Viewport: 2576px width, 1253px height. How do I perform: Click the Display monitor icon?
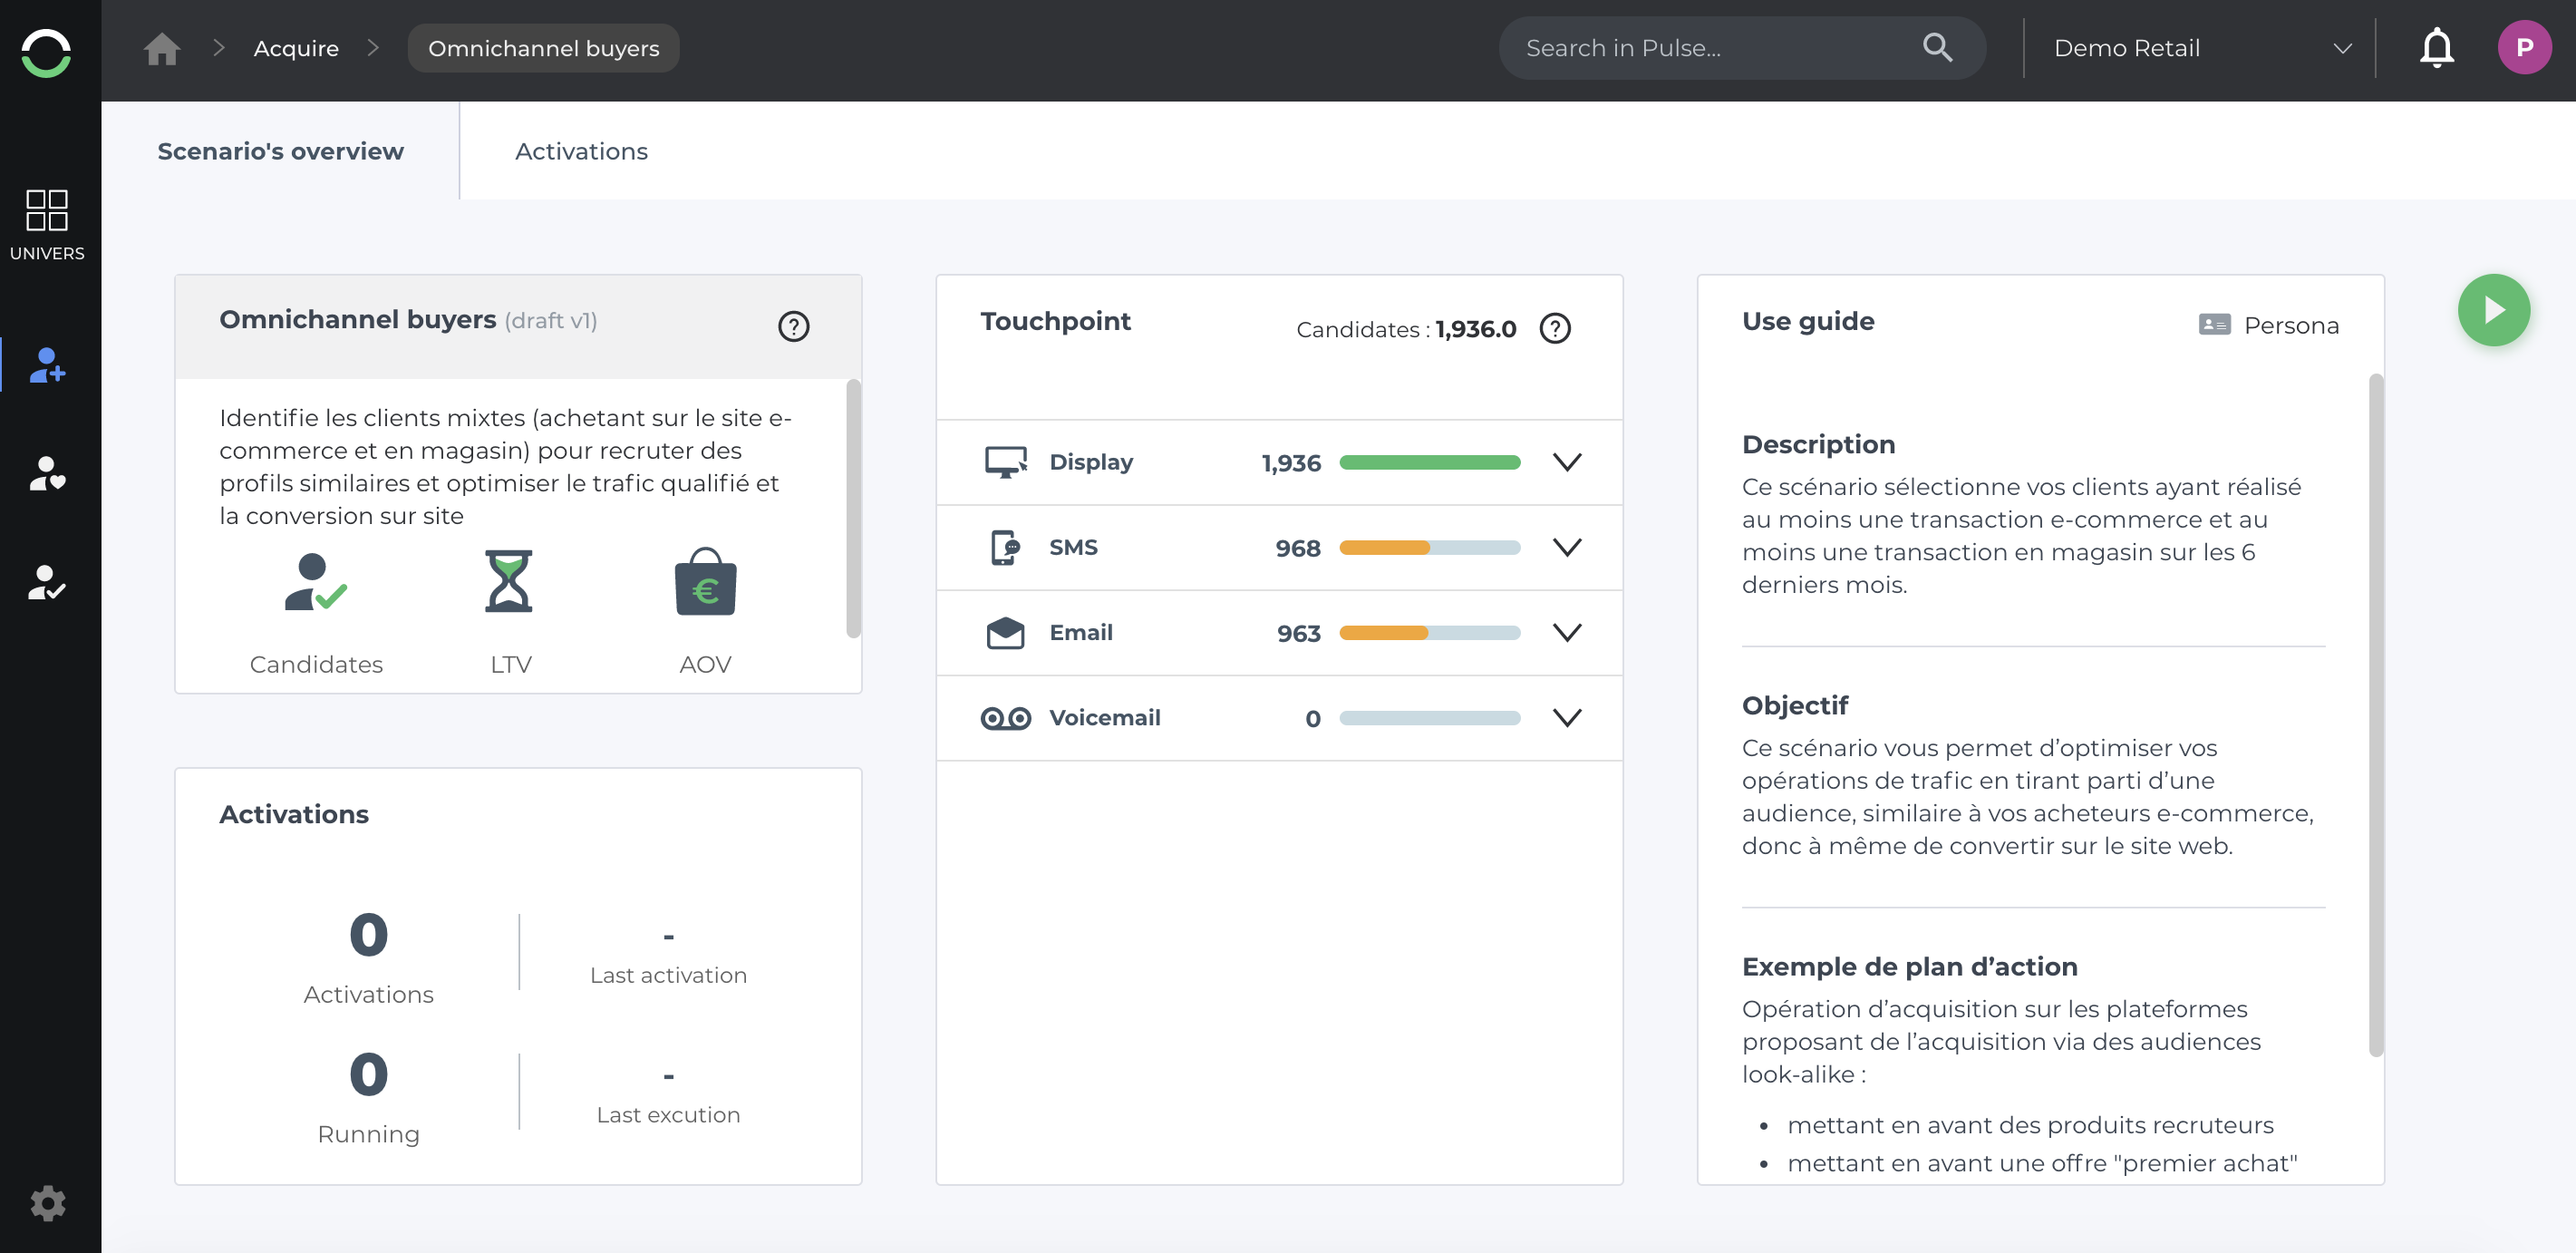click(x=1006, y=462)
